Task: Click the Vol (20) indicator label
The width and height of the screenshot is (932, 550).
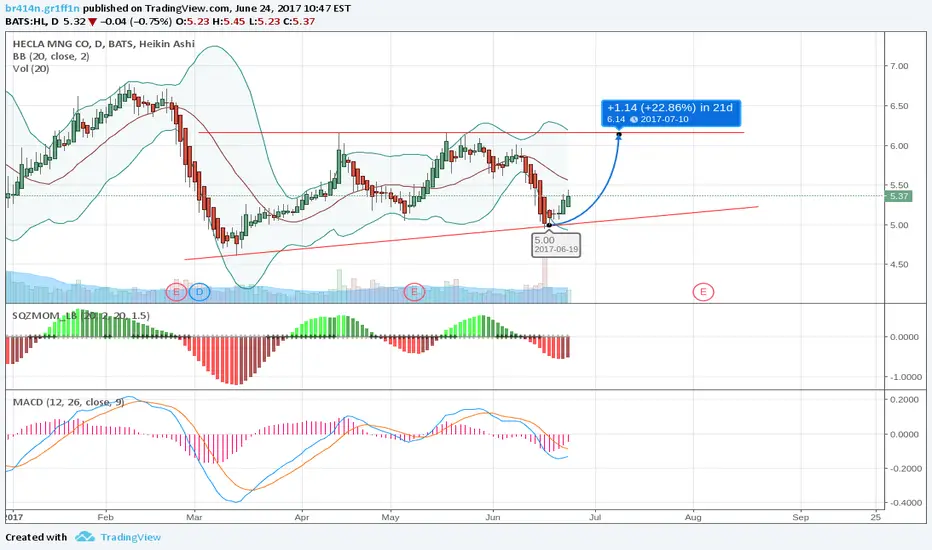Action: pos(31,69)
